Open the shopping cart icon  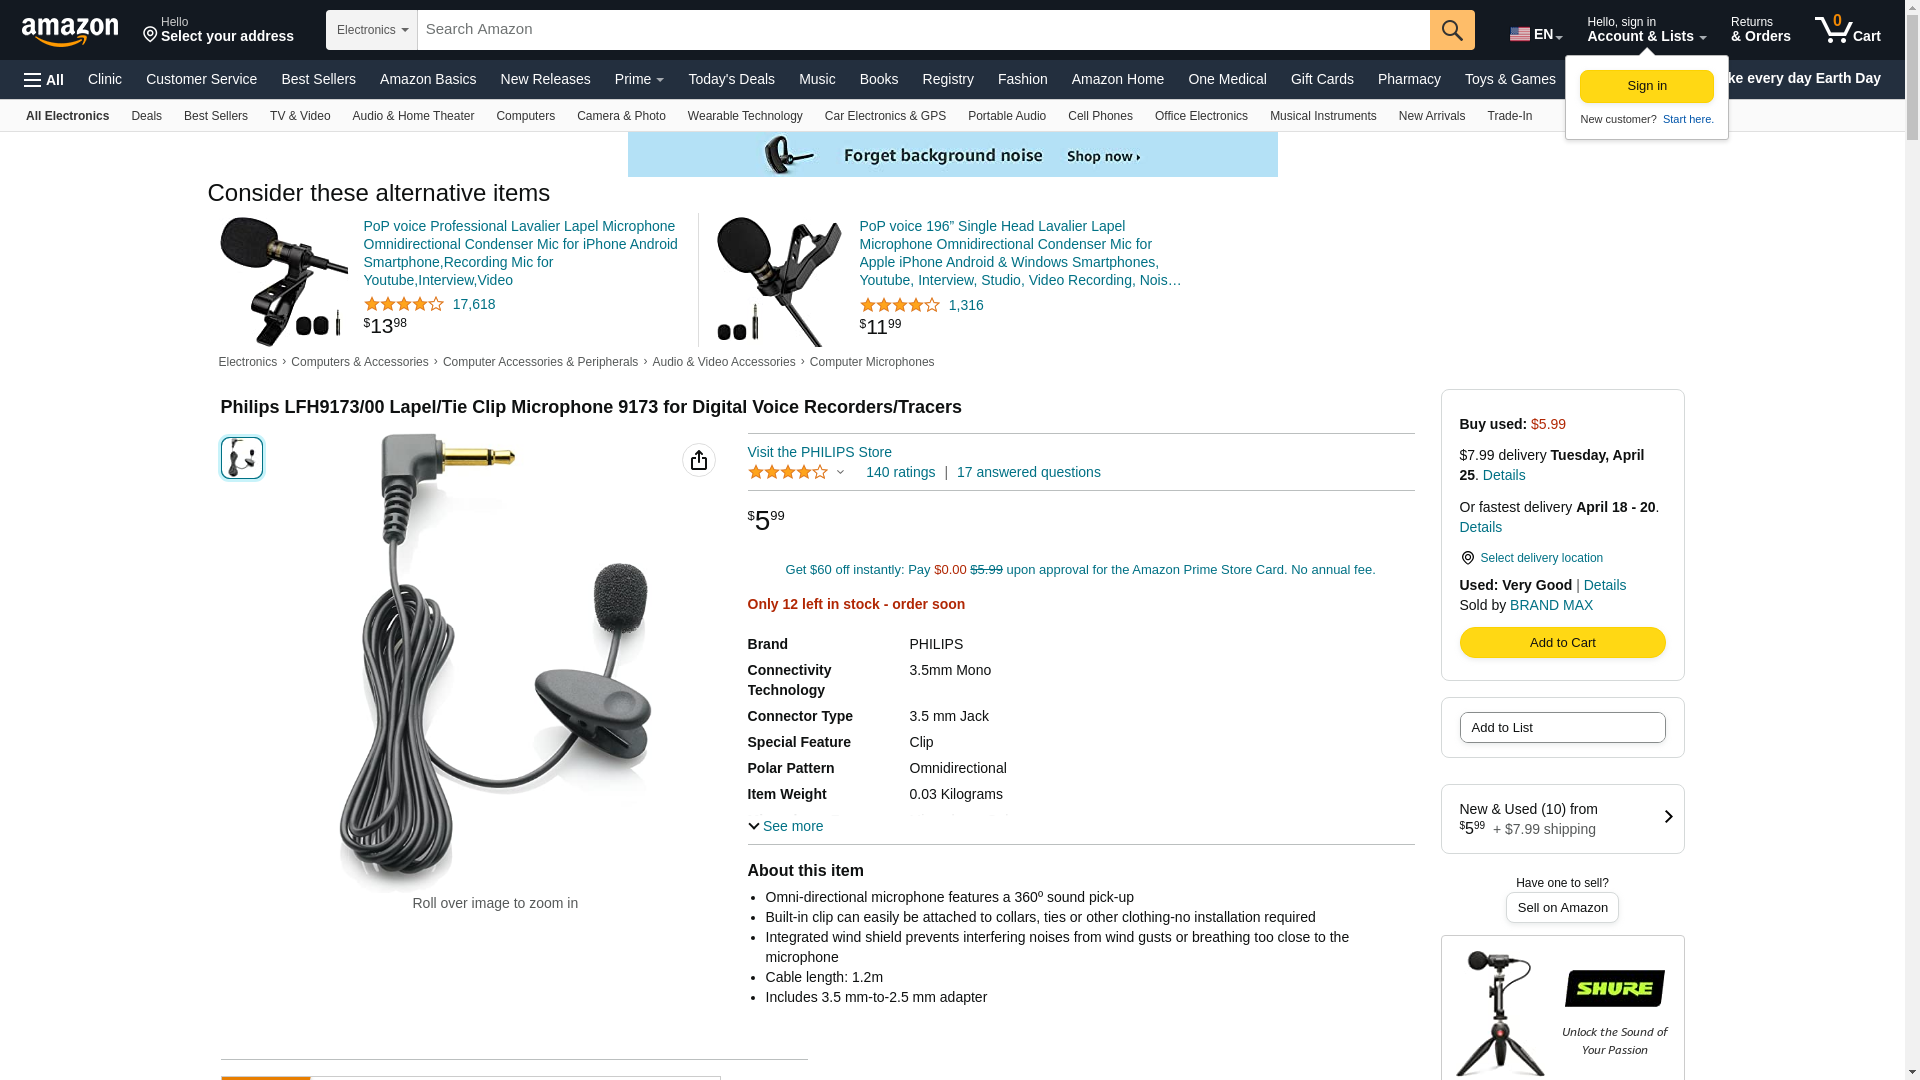click(x=1847, y=30)
